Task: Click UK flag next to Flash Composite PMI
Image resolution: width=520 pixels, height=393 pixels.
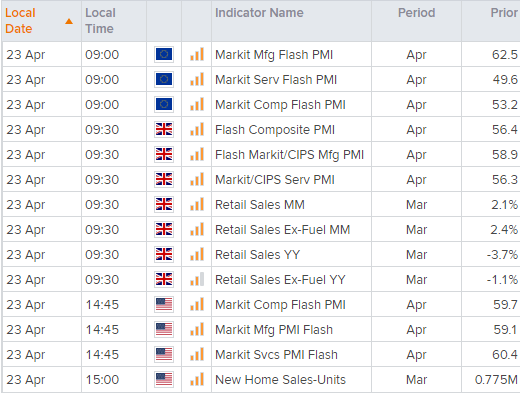Action: point(164,129)
